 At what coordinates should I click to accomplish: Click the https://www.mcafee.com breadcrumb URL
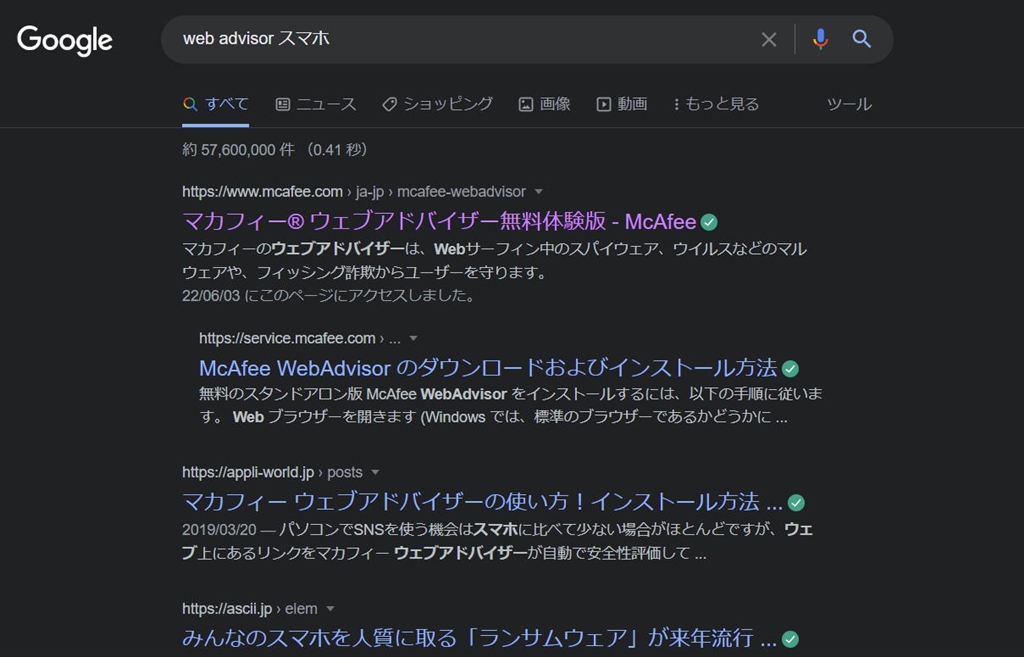[262, 192]
